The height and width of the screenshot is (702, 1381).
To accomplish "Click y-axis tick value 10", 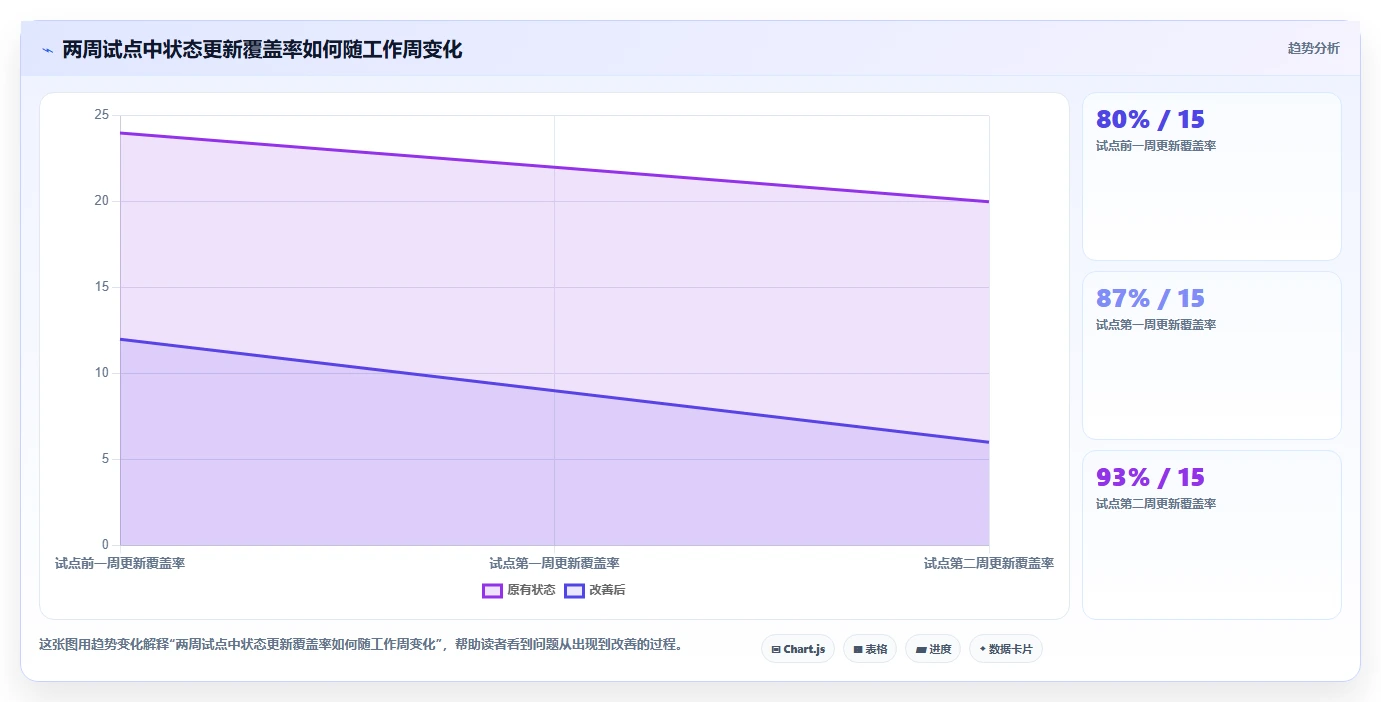I will tap(101, 373).
